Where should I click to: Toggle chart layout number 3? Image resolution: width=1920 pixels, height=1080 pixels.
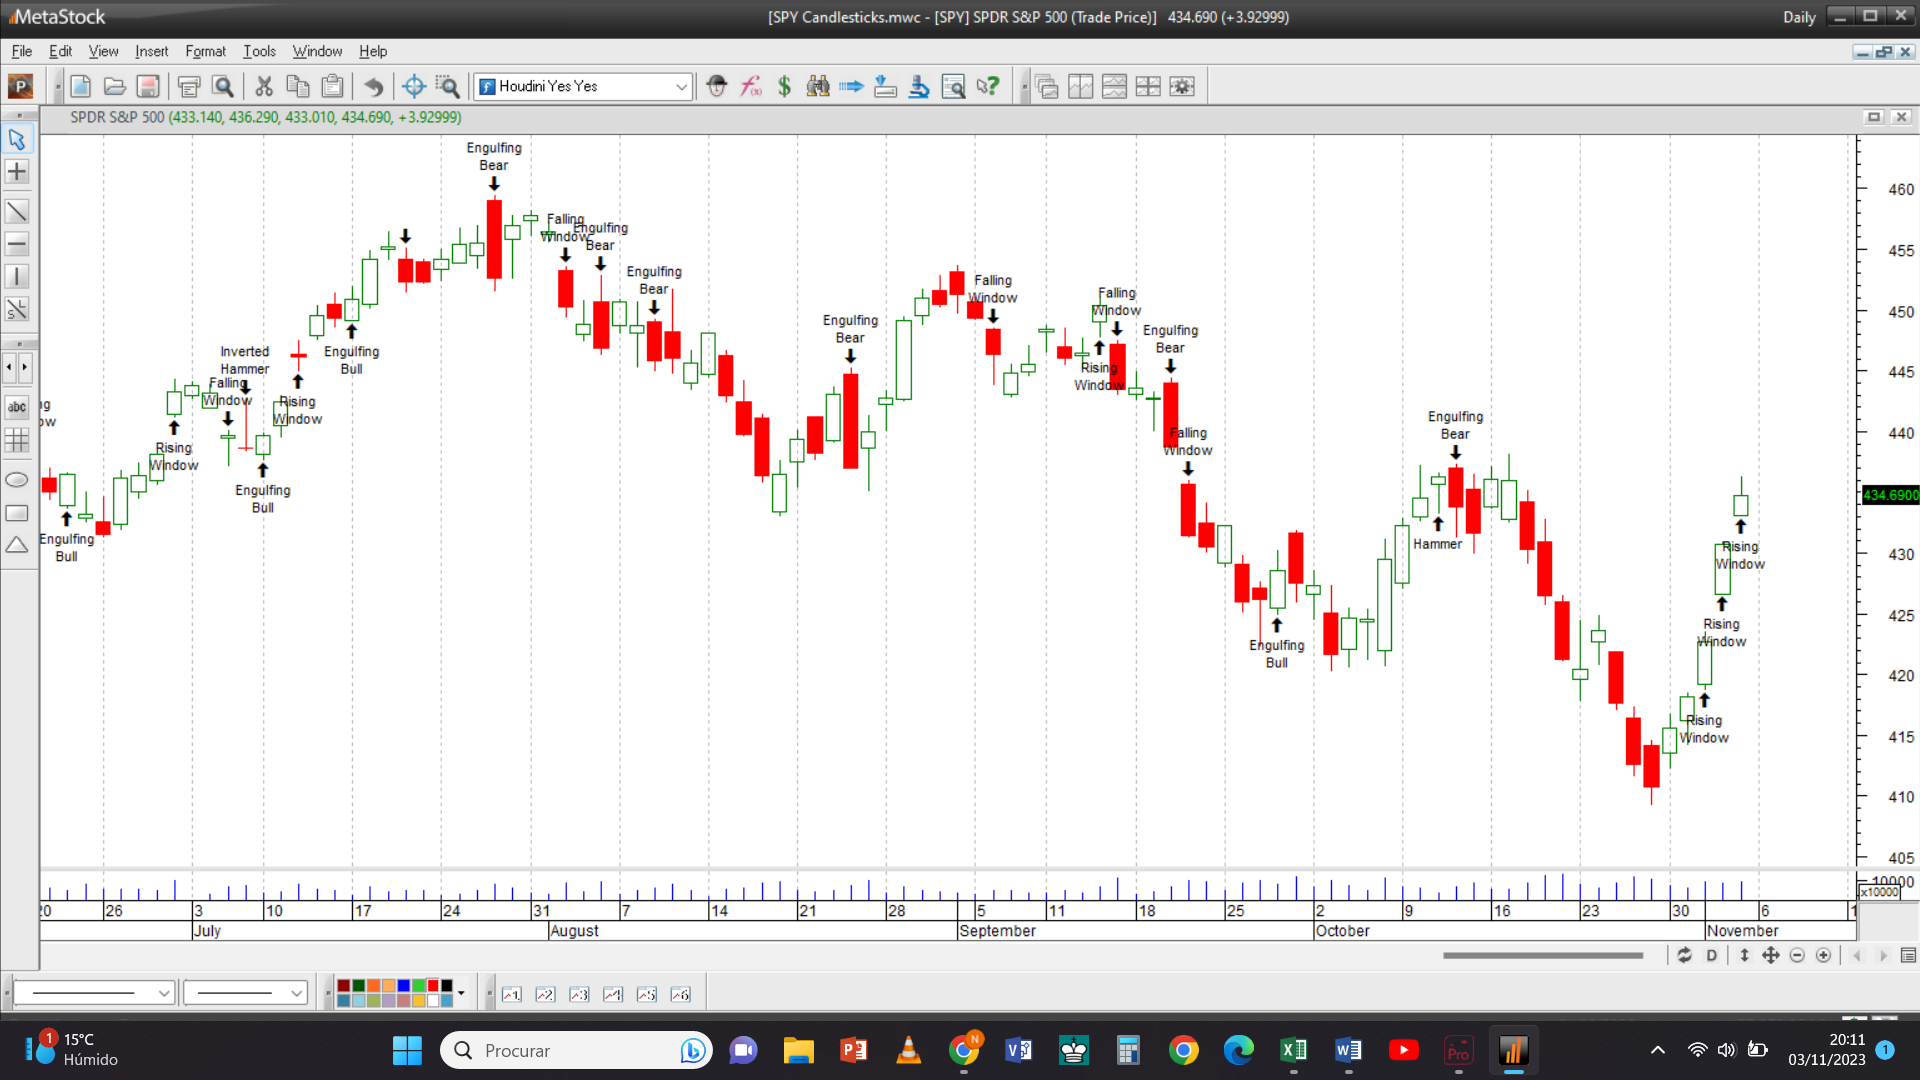coord(579,994)
